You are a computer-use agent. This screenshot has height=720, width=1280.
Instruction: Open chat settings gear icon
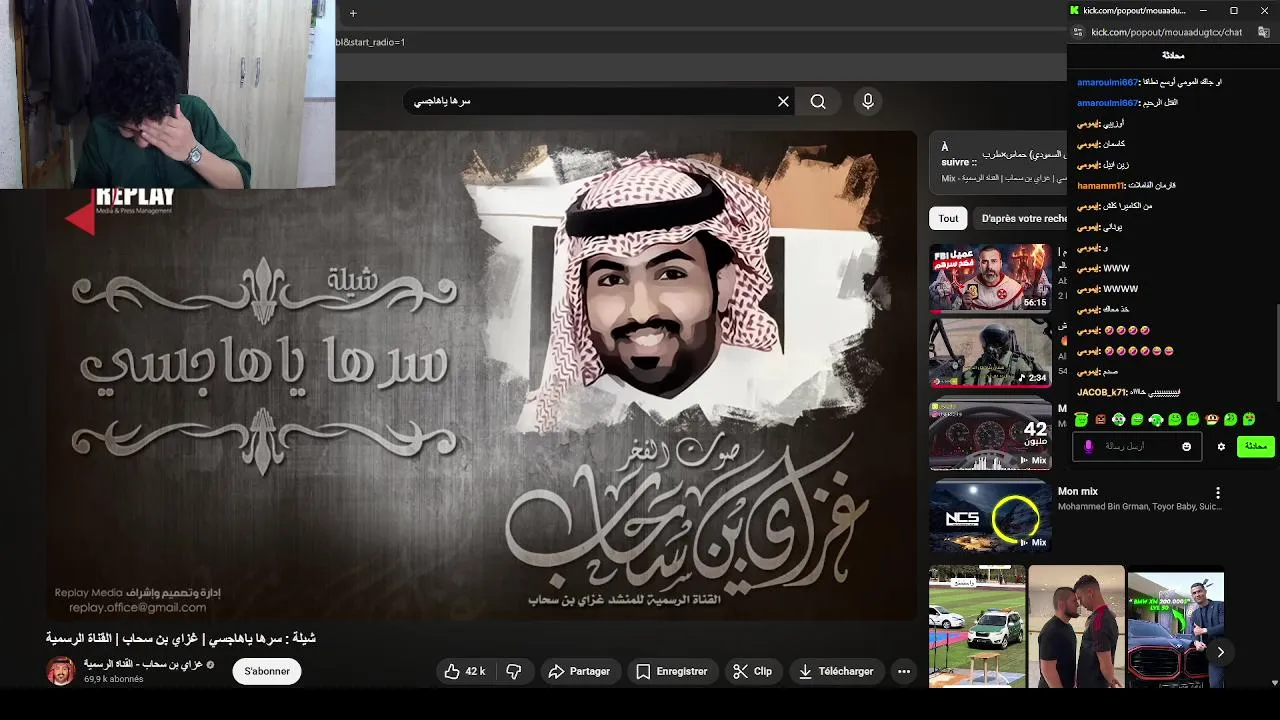point(1221,446)
